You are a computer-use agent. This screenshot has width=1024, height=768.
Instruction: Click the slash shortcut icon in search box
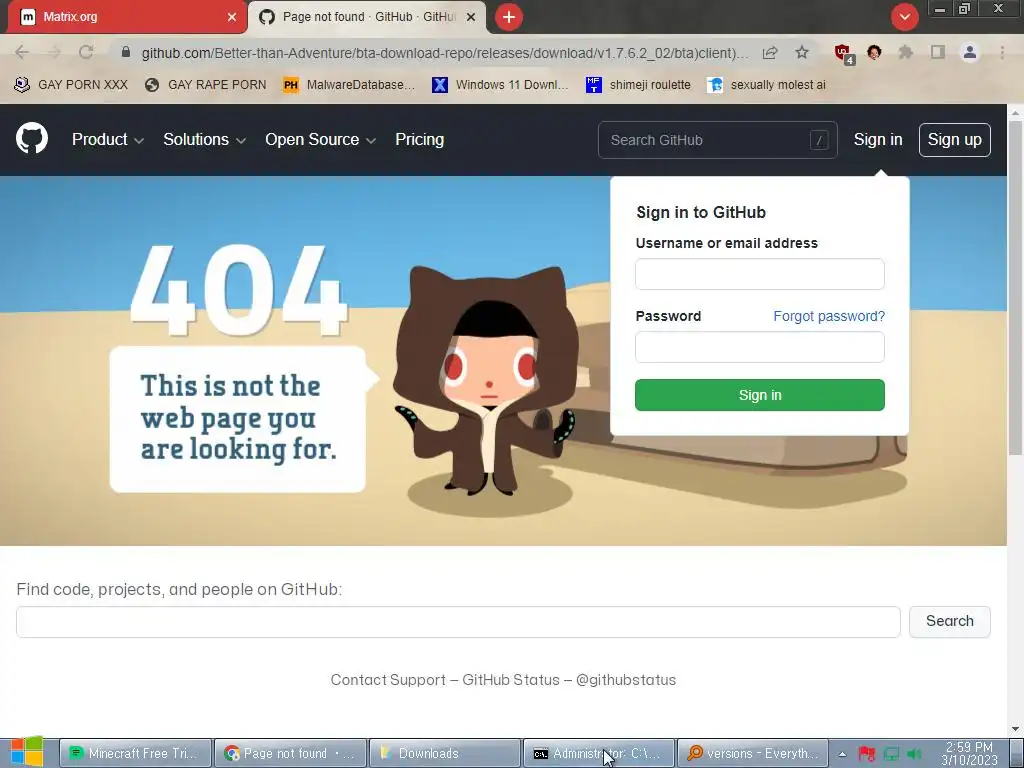tap(819, 140)
